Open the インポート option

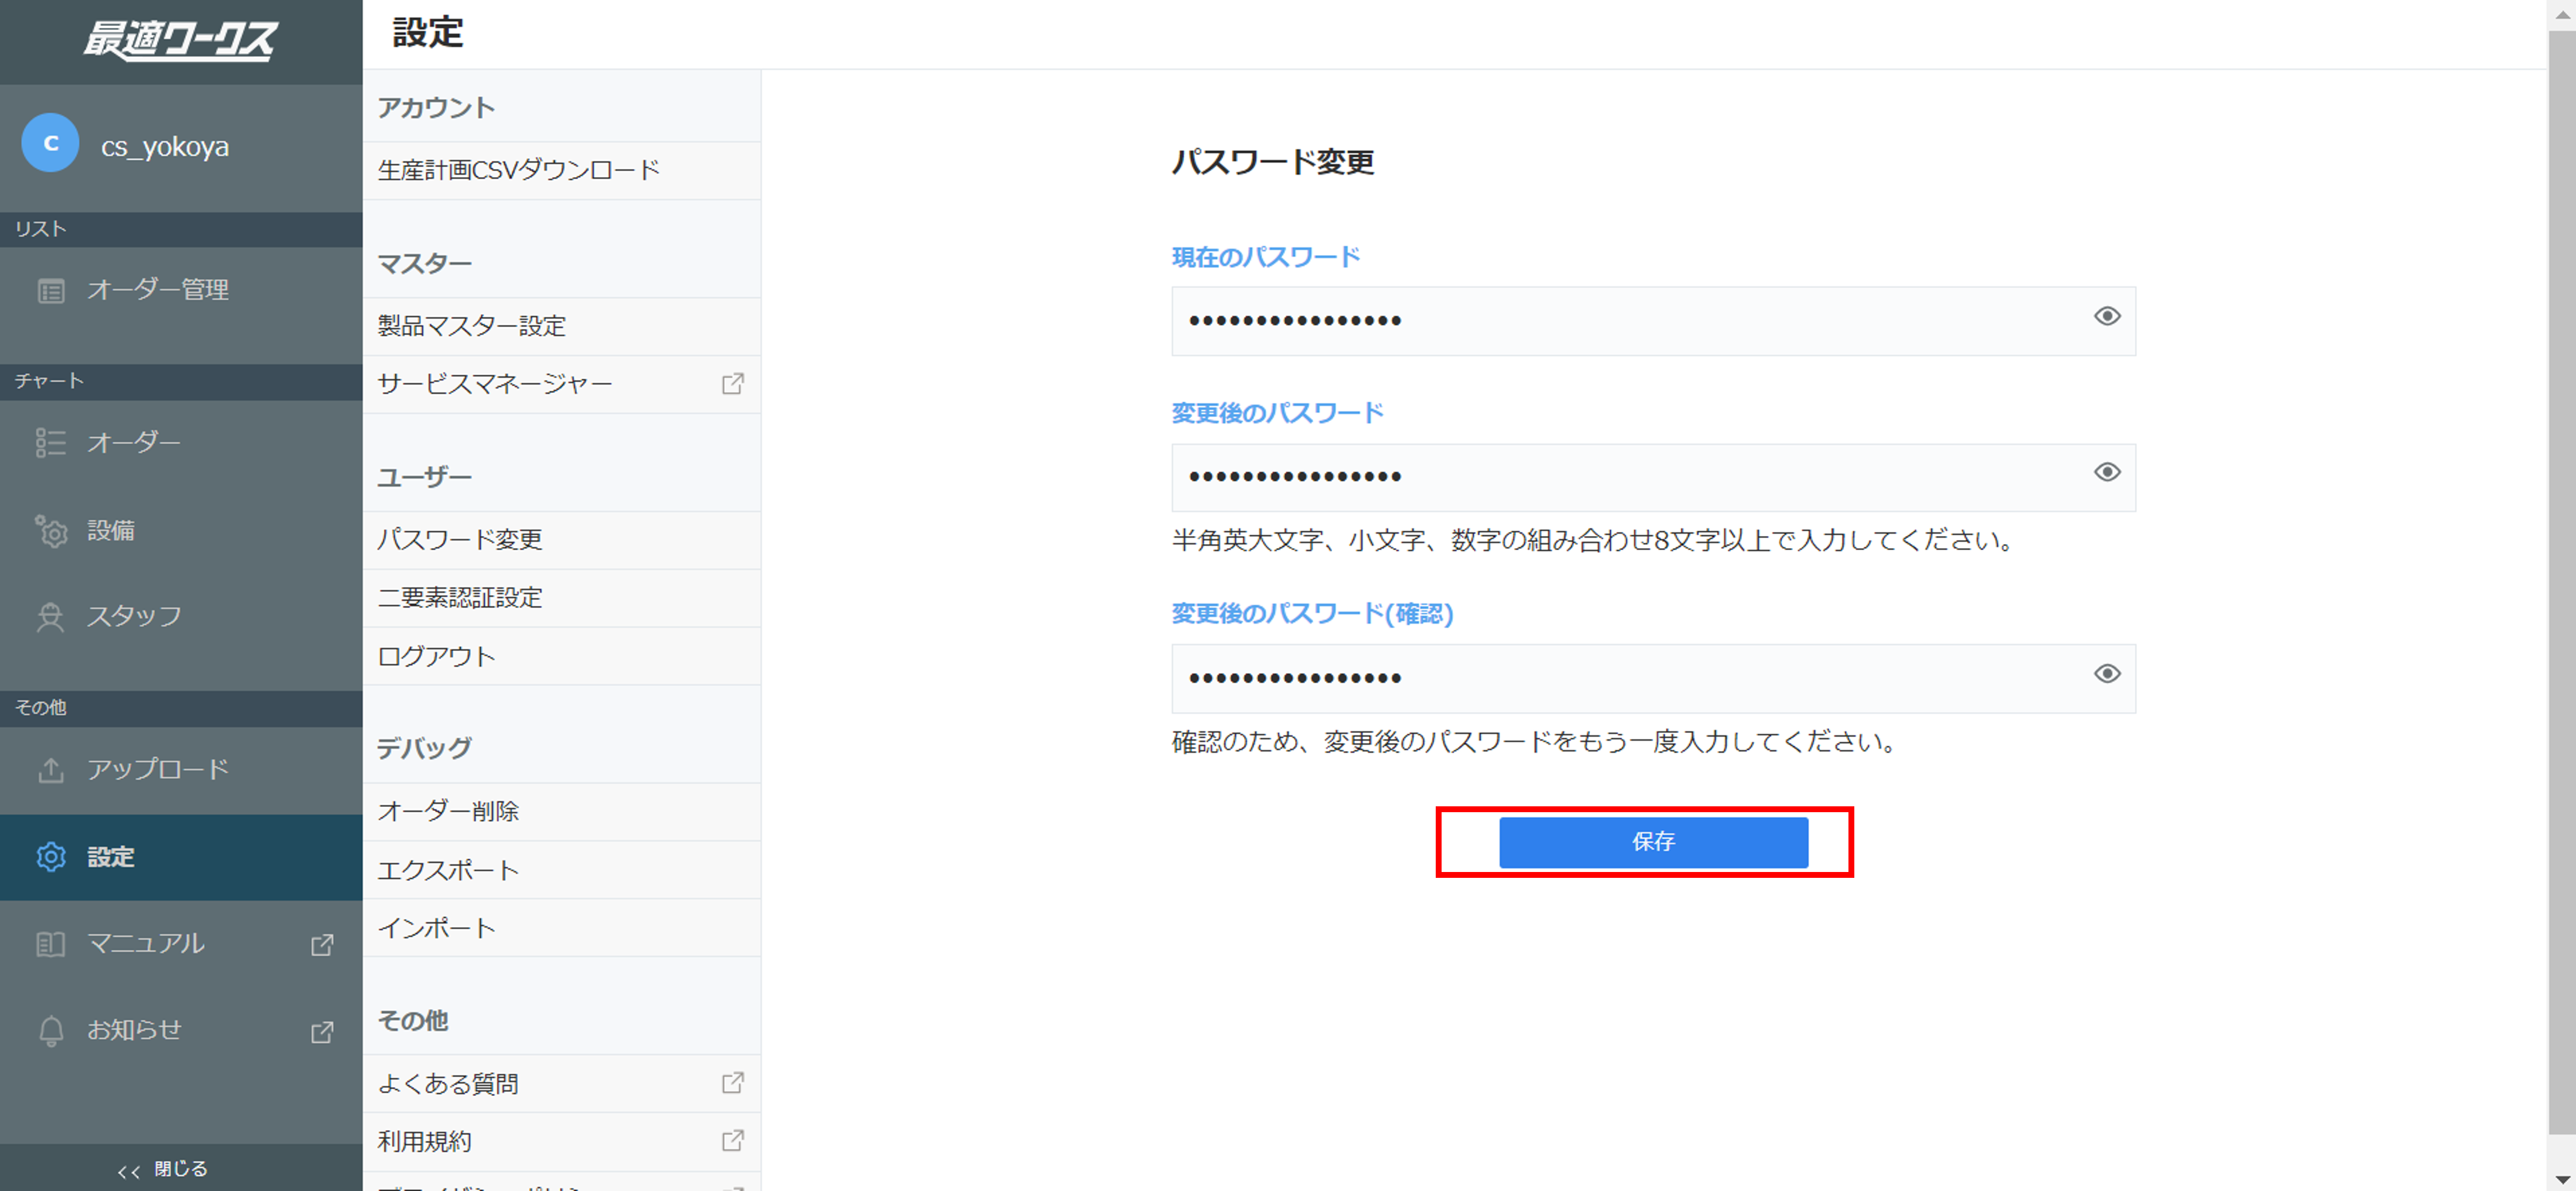[x=561, y=927]
